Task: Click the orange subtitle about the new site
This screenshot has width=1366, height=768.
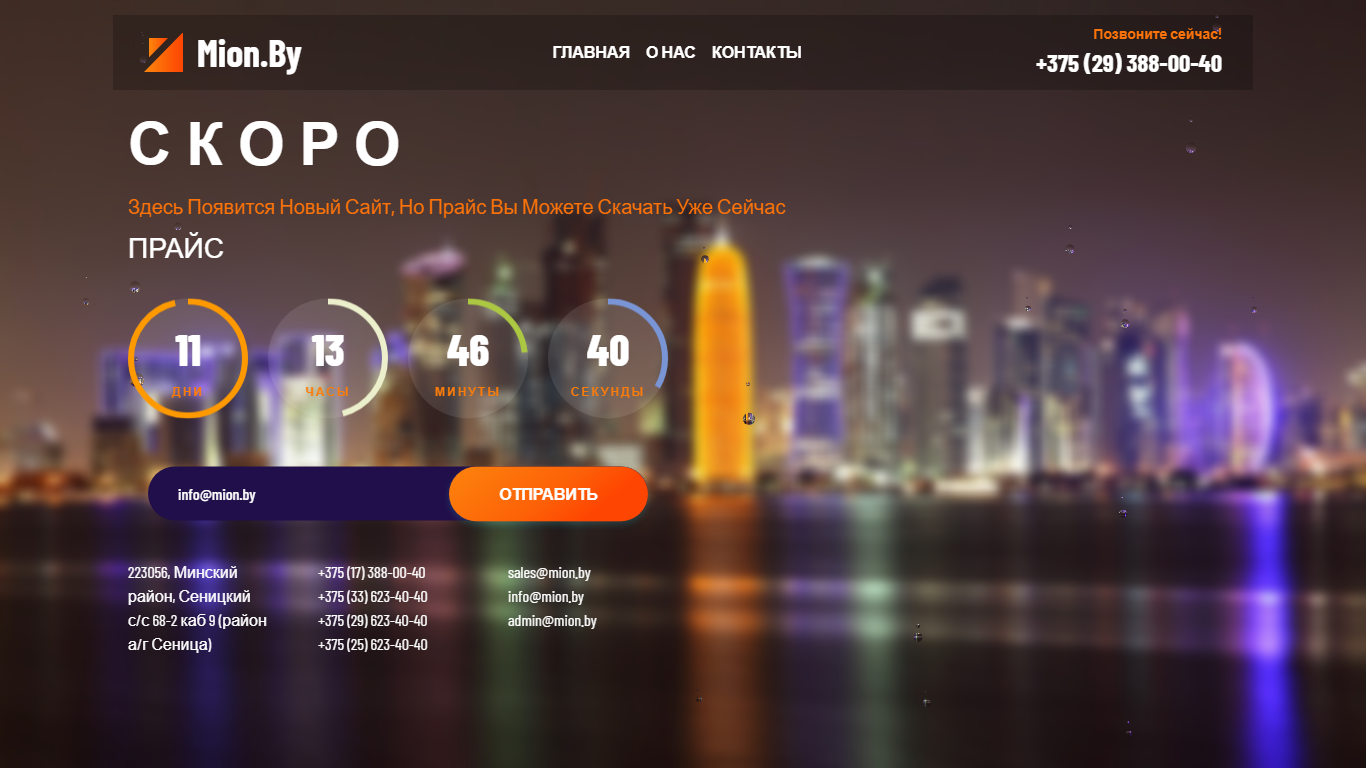Action: (457, 207)
